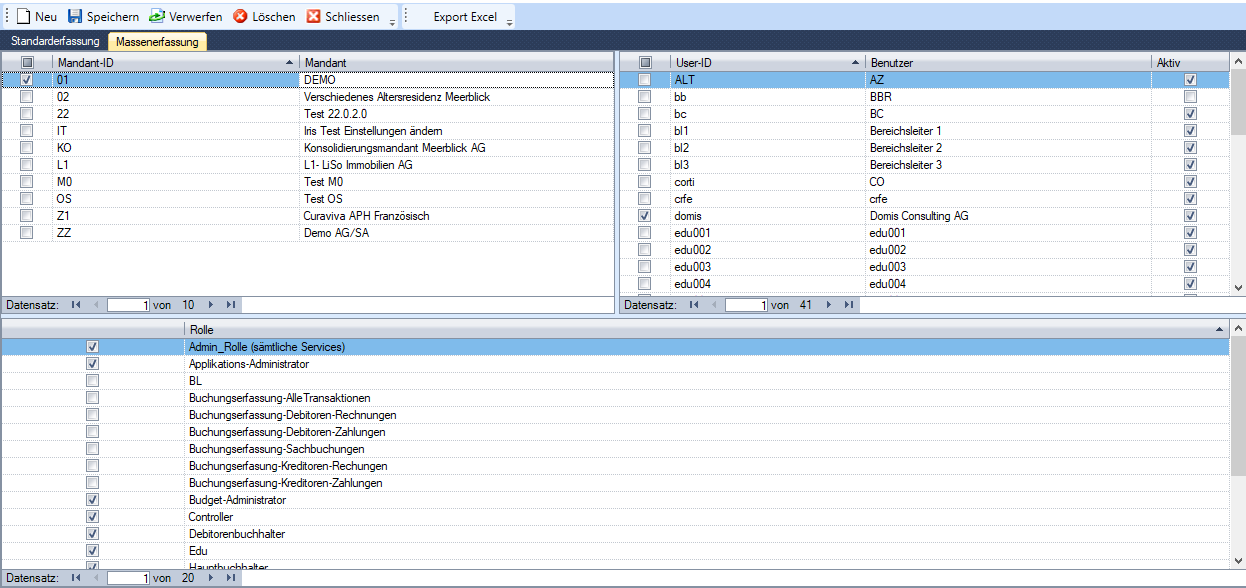The height and width of the screenshot is (588, 1246).
Task: Click record number field in roles navigator
Action: (129, 578)
